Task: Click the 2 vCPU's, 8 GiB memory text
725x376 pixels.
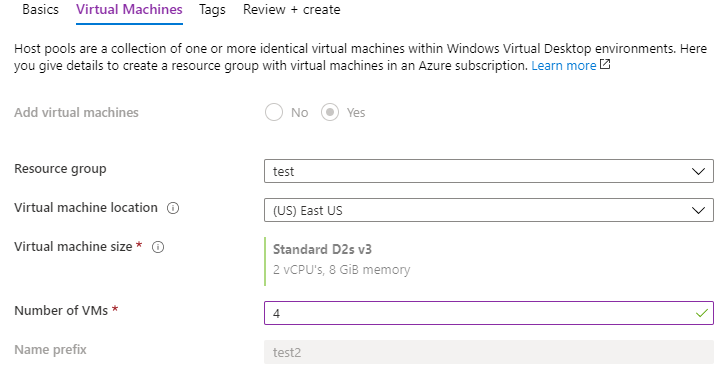Action: pyautogui.click(x=341, y=270)
